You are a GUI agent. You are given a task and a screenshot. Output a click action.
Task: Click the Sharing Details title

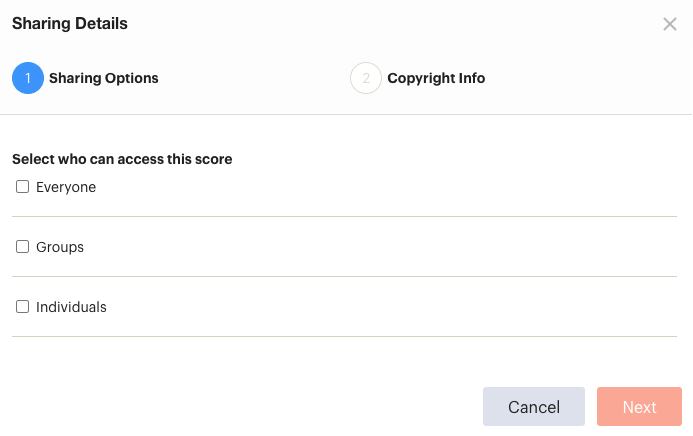click(x=69, y=23)
